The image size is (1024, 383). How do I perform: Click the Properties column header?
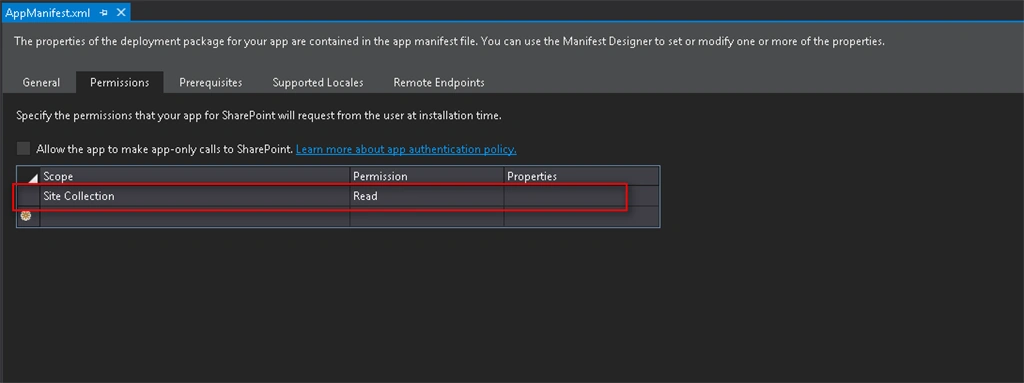pos(581,176)
